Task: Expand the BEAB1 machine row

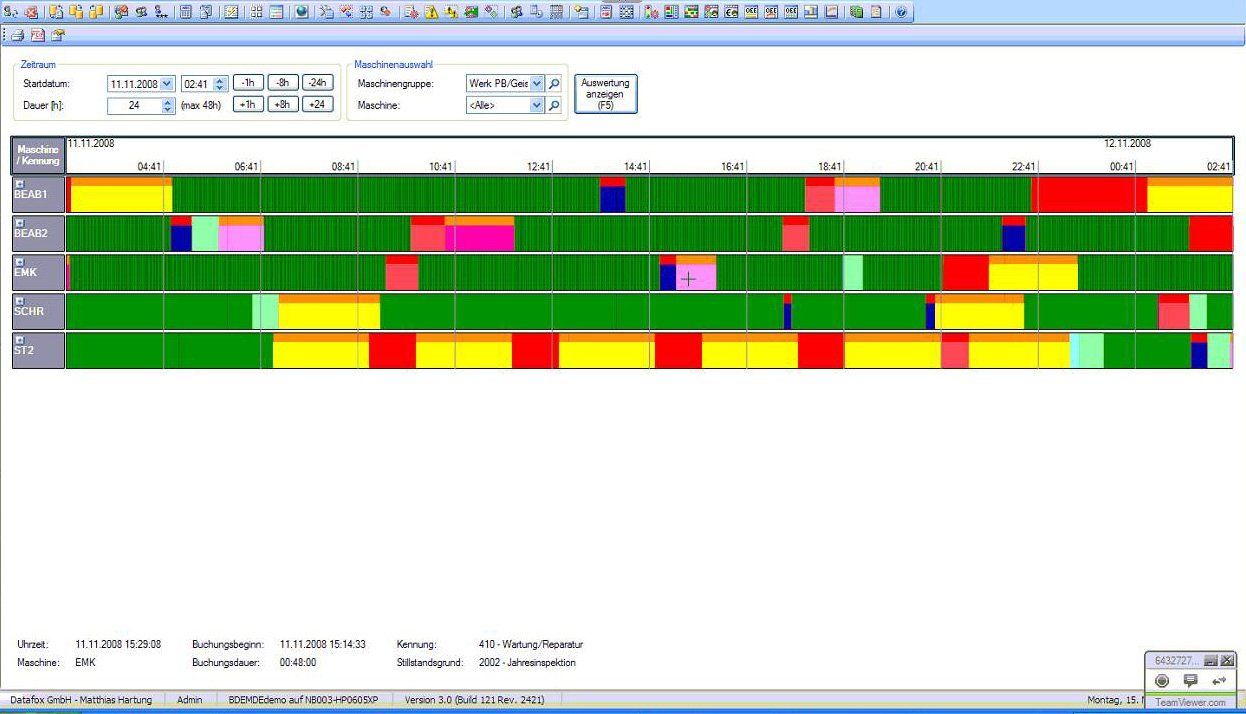Action: click(20, 183)
